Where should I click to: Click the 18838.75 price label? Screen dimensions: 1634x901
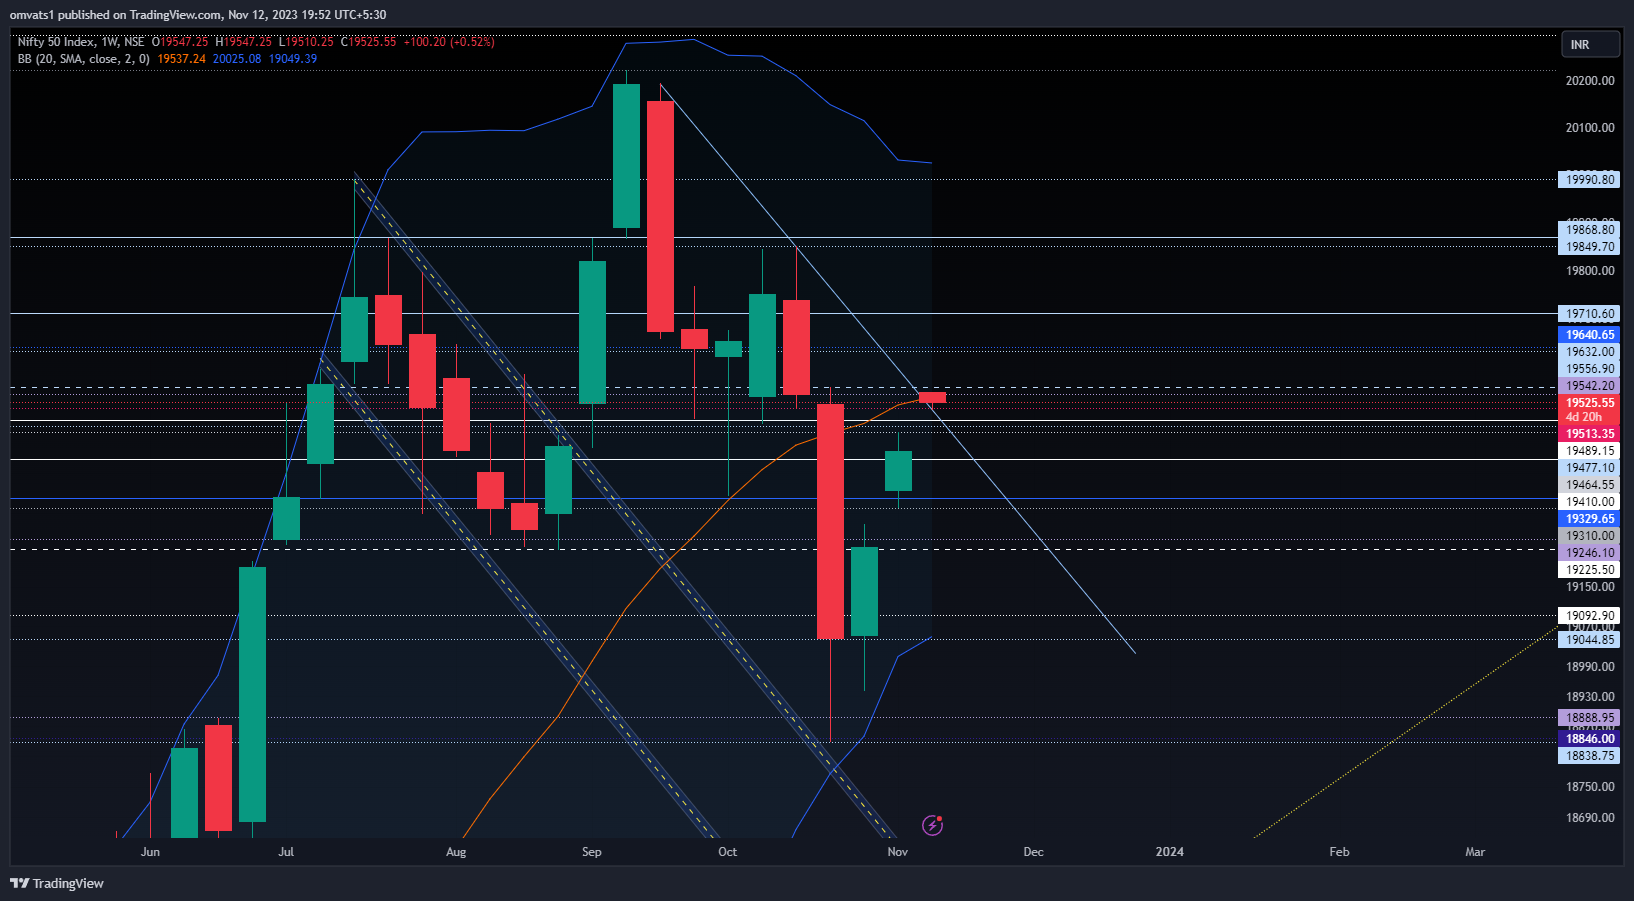(1589, 756)
